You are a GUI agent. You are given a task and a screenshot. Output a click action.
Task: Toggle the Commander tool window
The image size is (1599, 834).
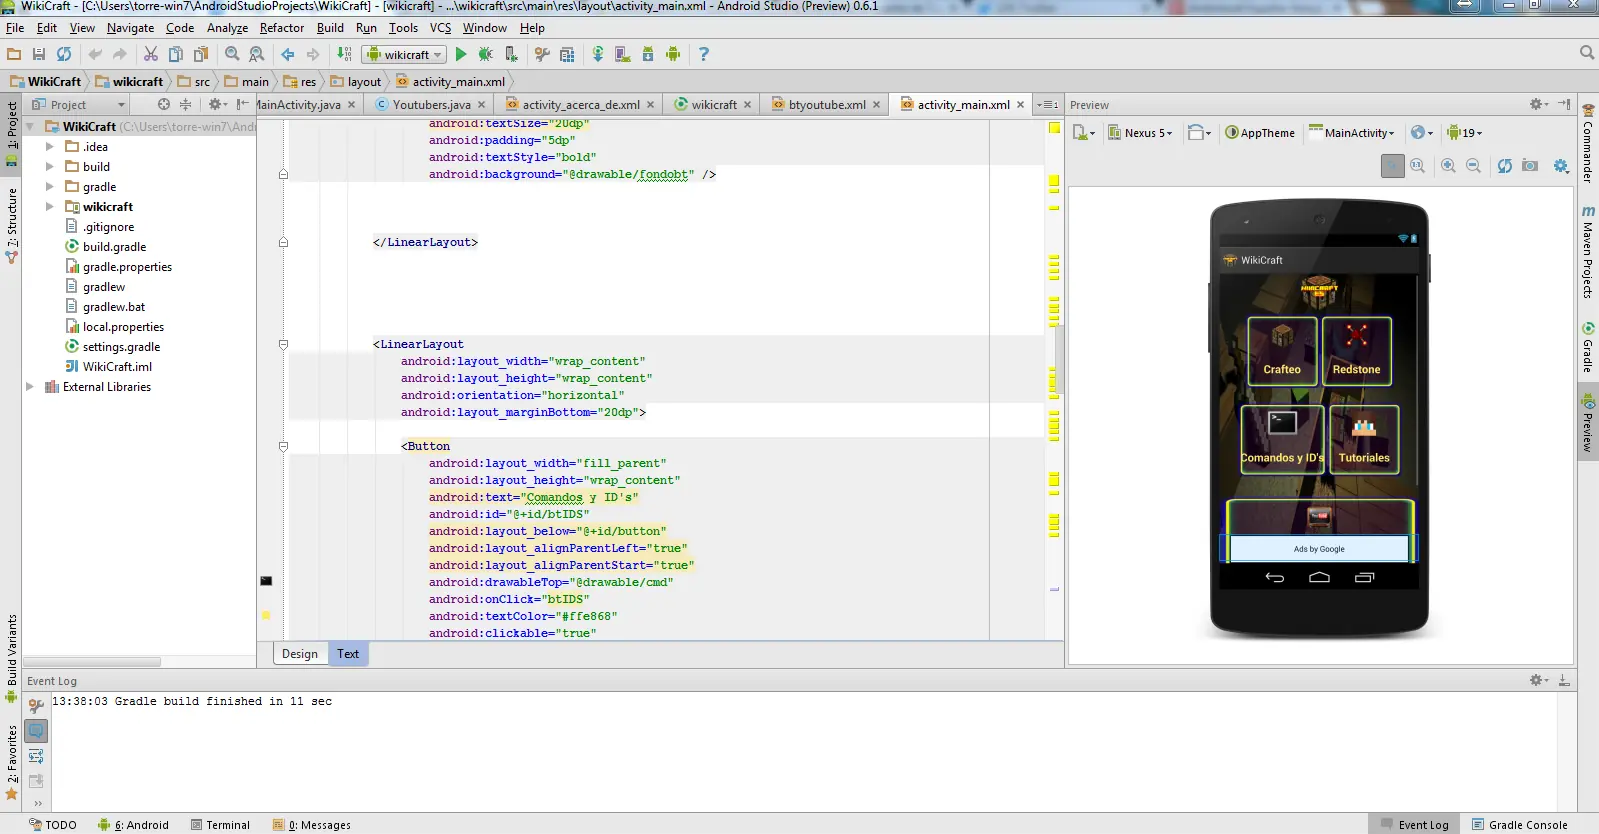click(1587, 142)
